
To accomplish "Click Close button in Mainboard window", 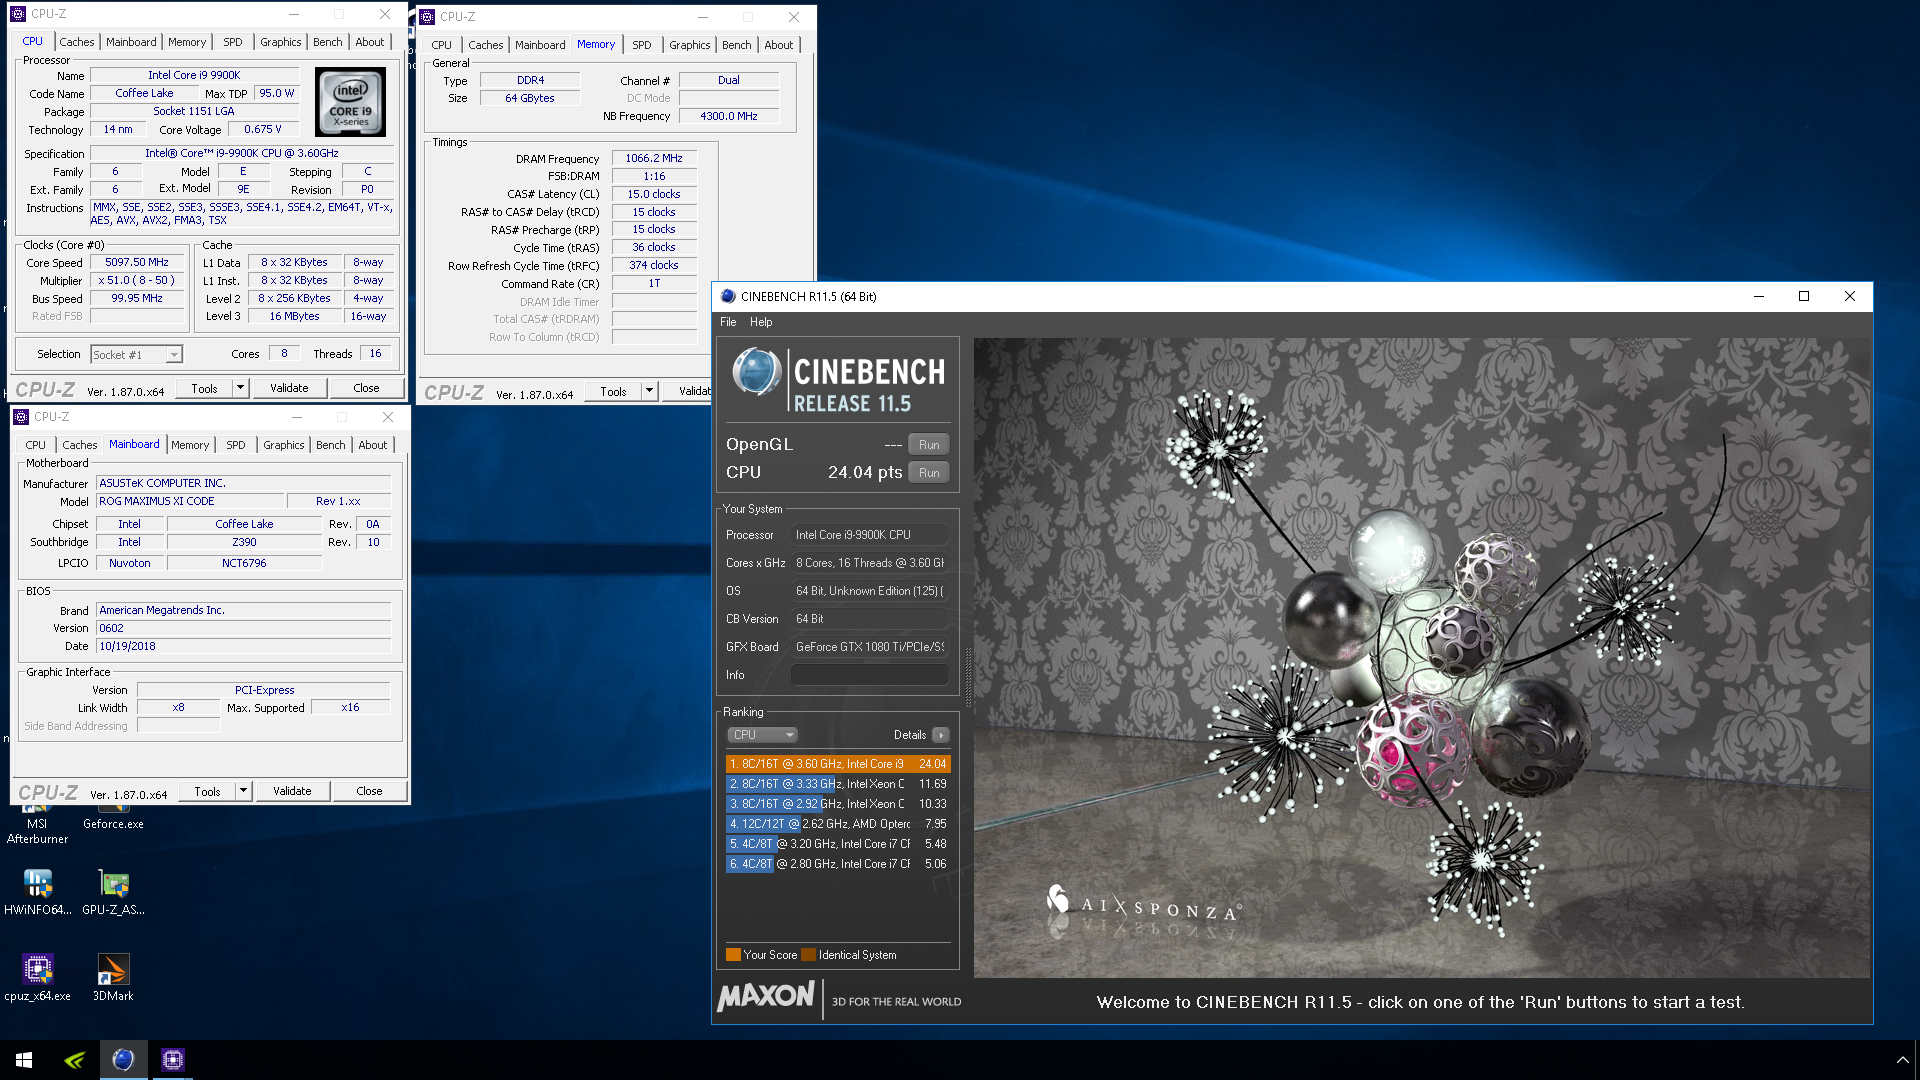I will tap(369, 791).
